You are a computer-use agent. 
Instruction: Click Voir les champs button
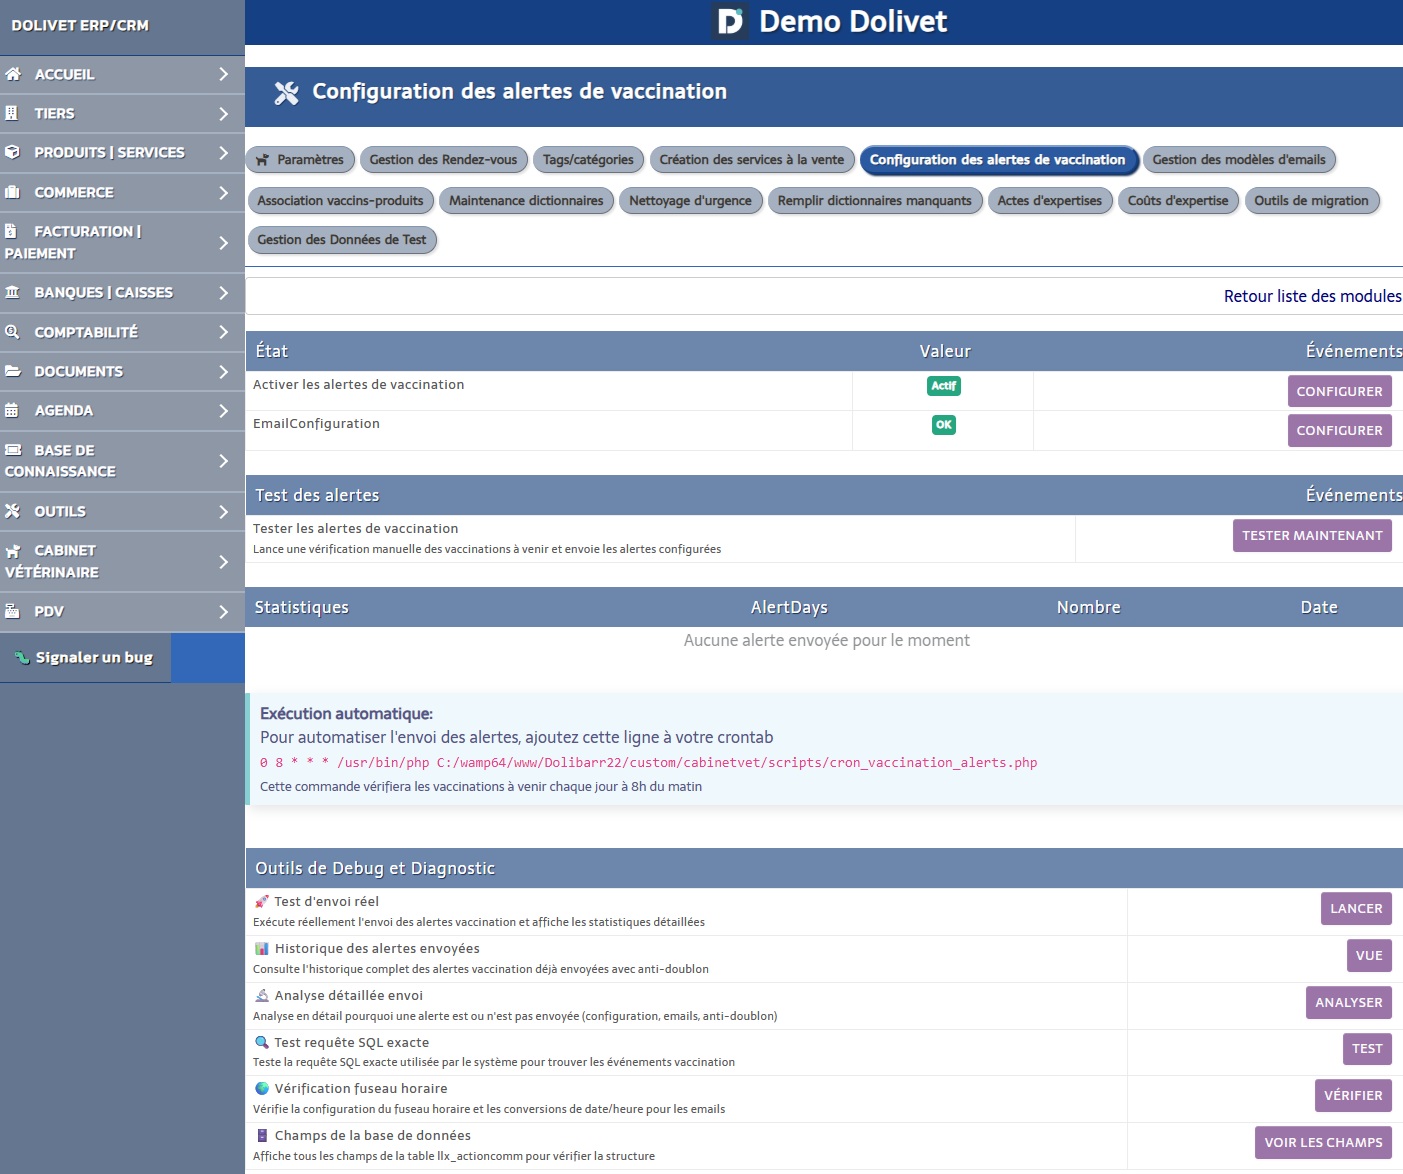click(1322, 1143)
